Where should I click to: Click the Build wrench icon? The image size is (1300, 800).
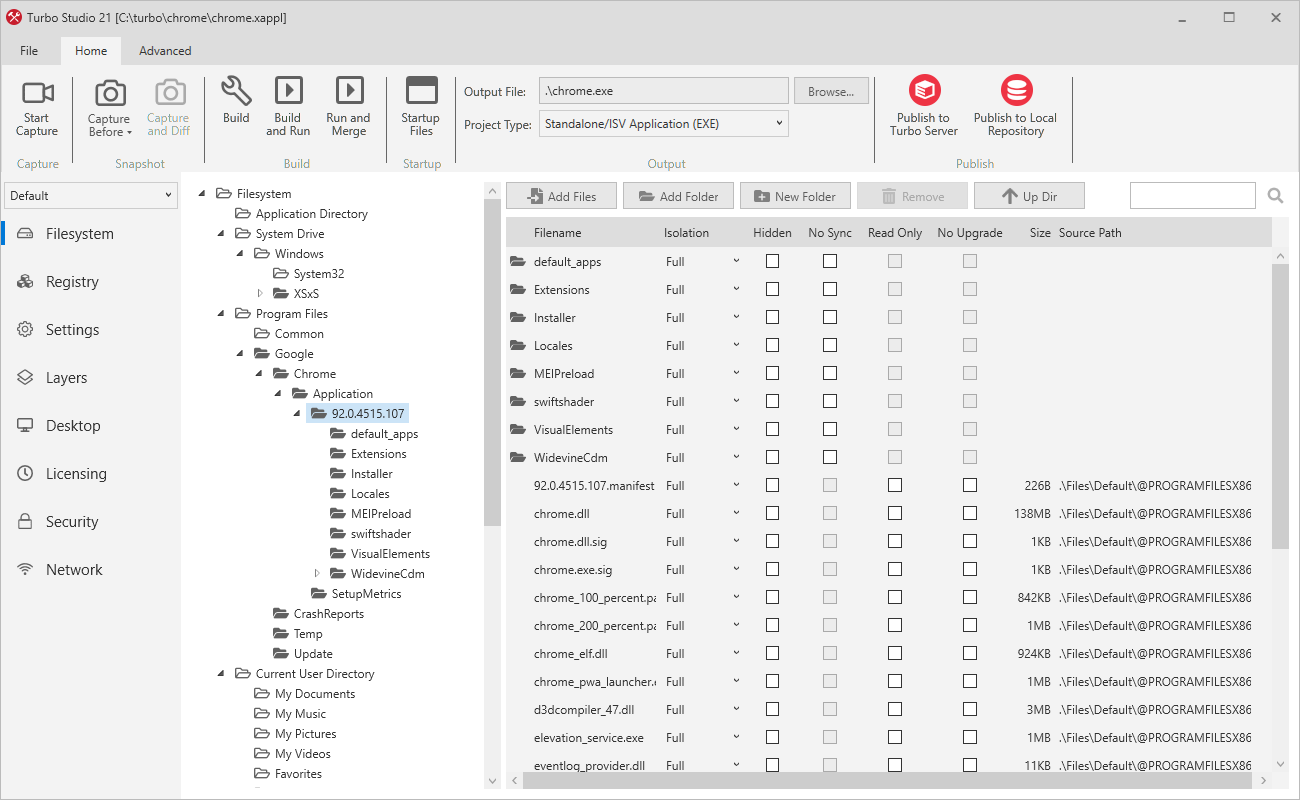click(x=236, y=91)
